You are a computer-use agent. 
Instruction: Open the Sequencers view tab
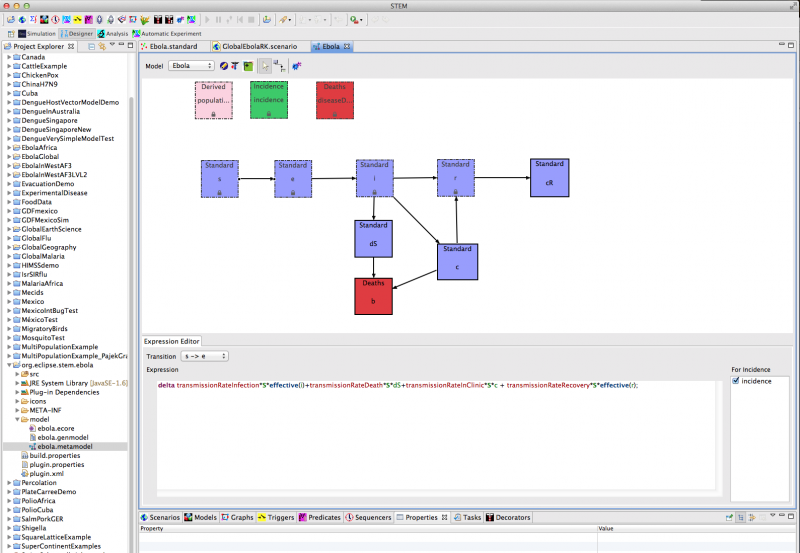point(368,517)
